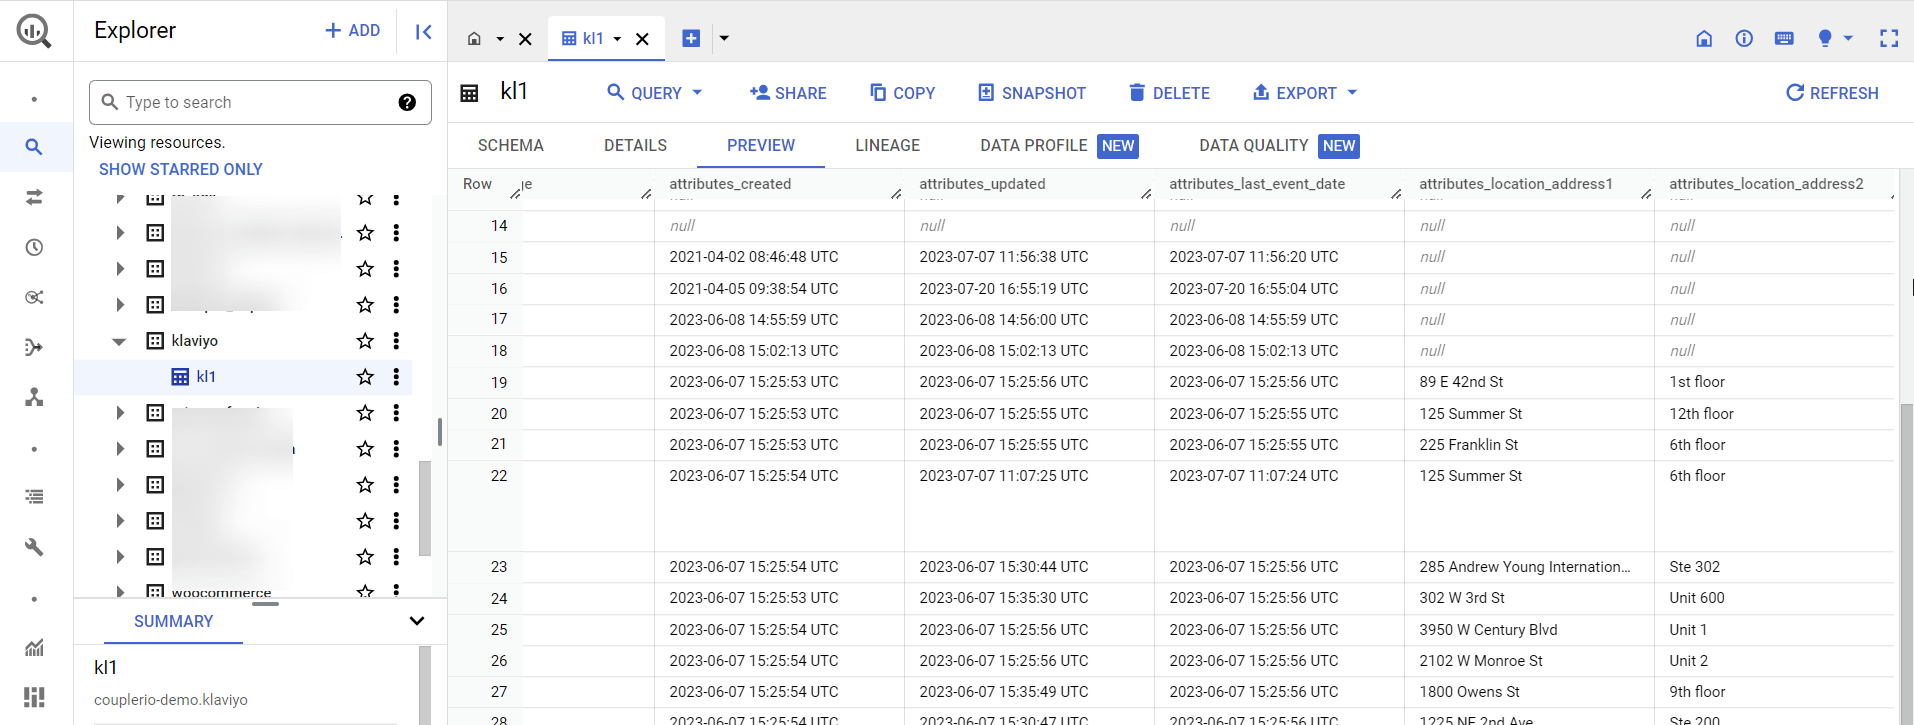
Task: Open the Analytics Hub sidebar icon
Action: 34,297
